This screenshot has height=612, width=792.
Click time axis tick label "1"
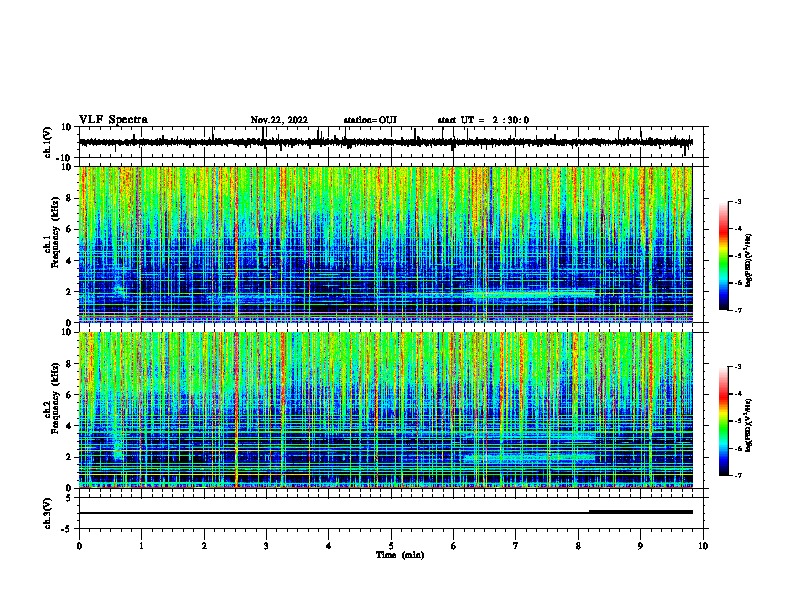tap(141, 546)
